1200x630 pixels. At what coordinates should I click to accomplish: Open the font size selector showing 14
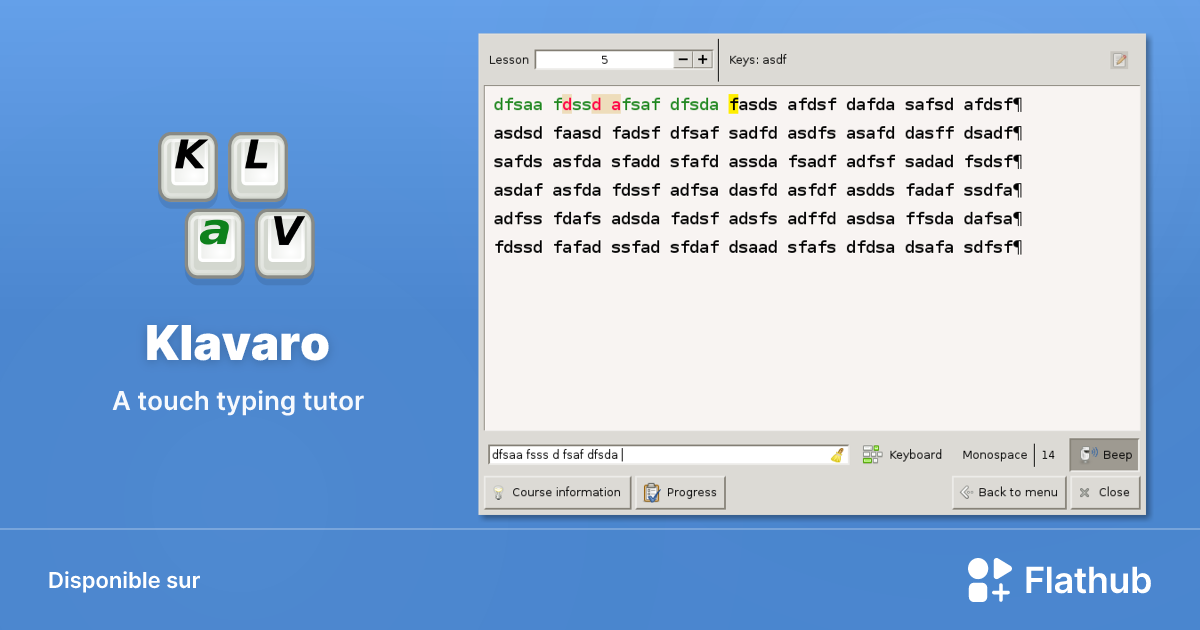(x=1049, y=454)
